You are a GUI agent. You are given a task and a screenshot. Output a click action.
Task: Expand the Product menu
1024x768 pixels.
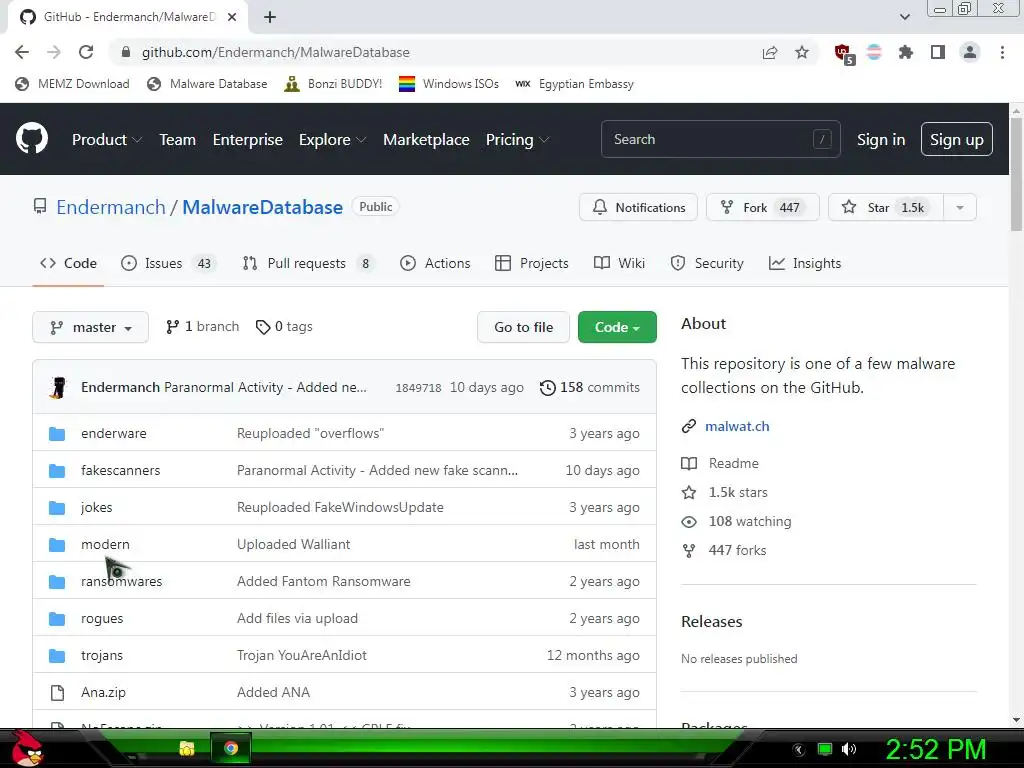pos(106,140)
